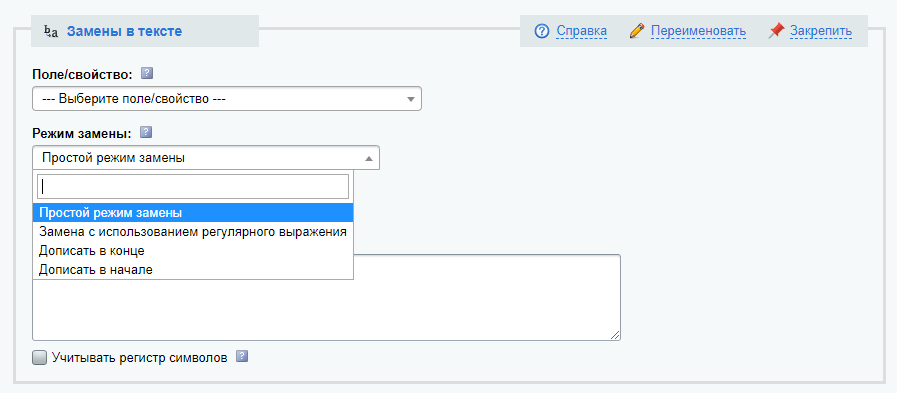The image size is (897, 393).
Task: Enable Учитывать регистр символов checkbox
Action: click(39, 358)
